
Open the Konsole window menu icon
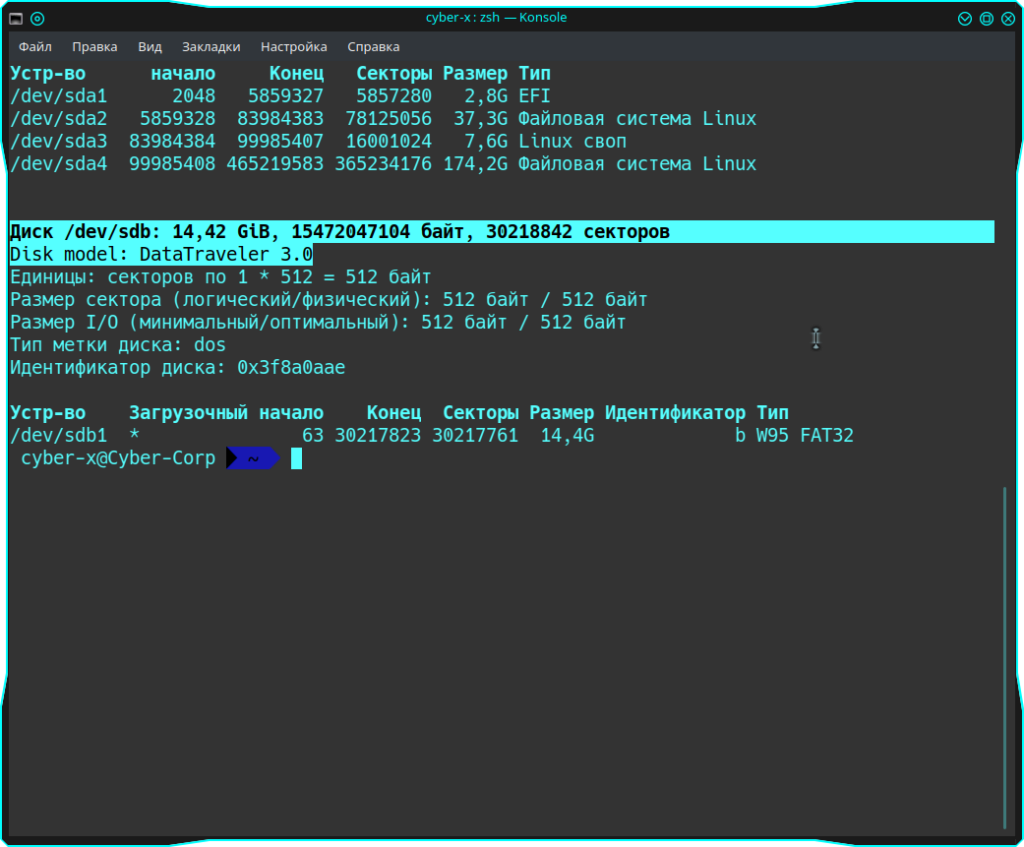pyautogui.click(x=17, y=18)
